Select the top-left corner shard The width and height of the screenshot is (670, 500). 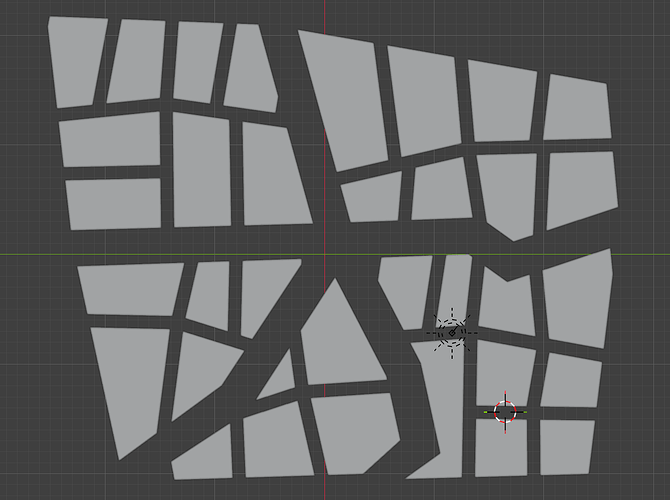coord(76,62)
